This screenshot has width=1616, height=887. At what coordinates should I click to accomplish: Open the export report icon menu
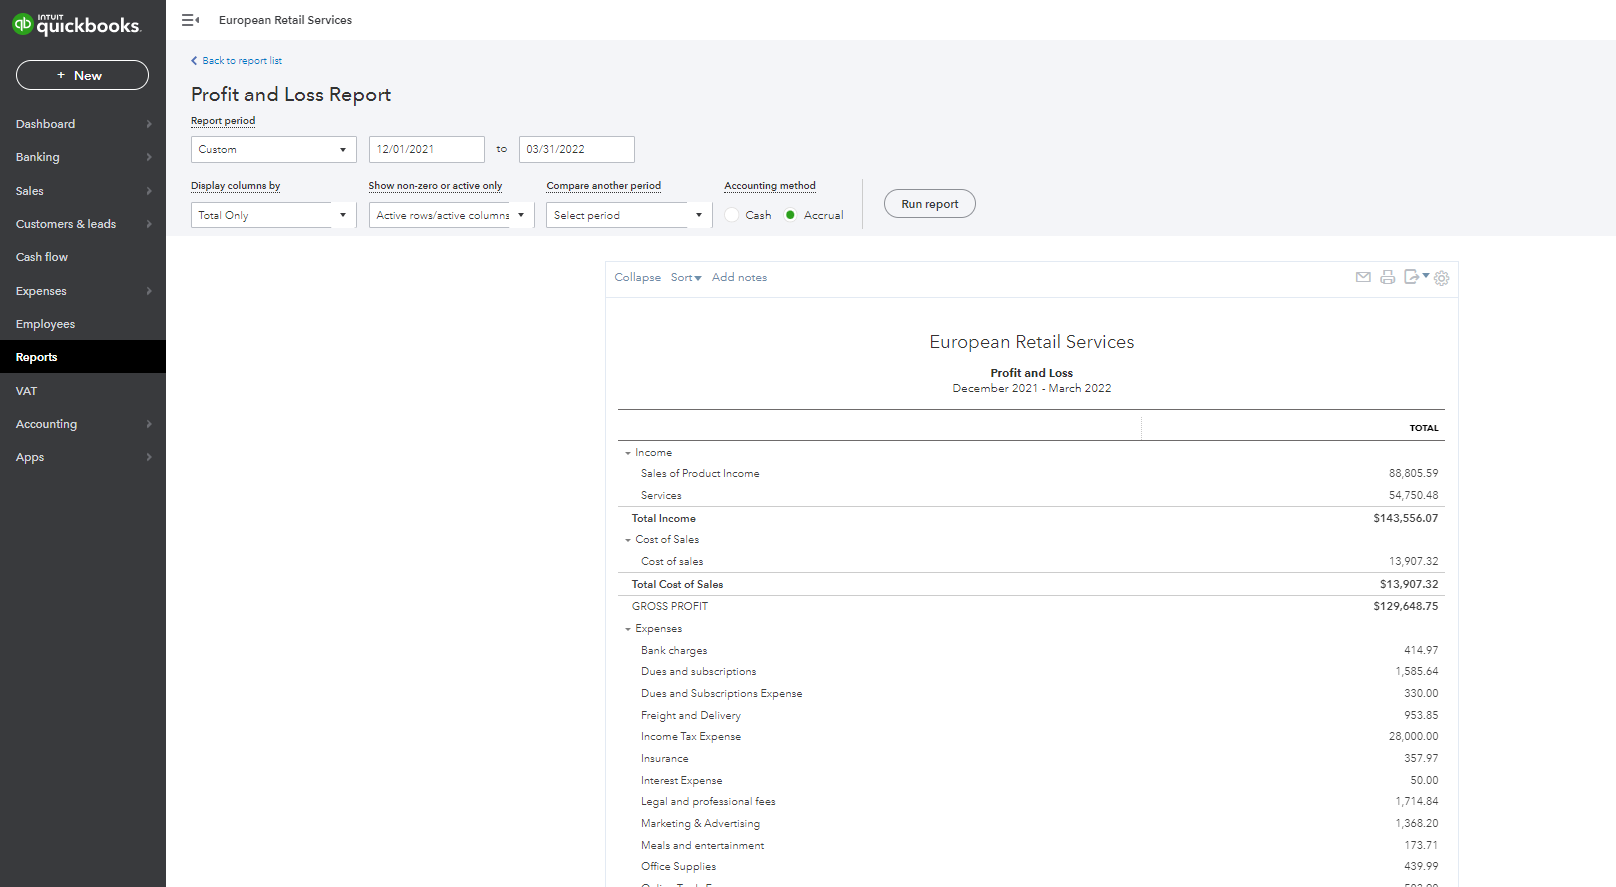pyautogui.click(x=1415, y=277)
